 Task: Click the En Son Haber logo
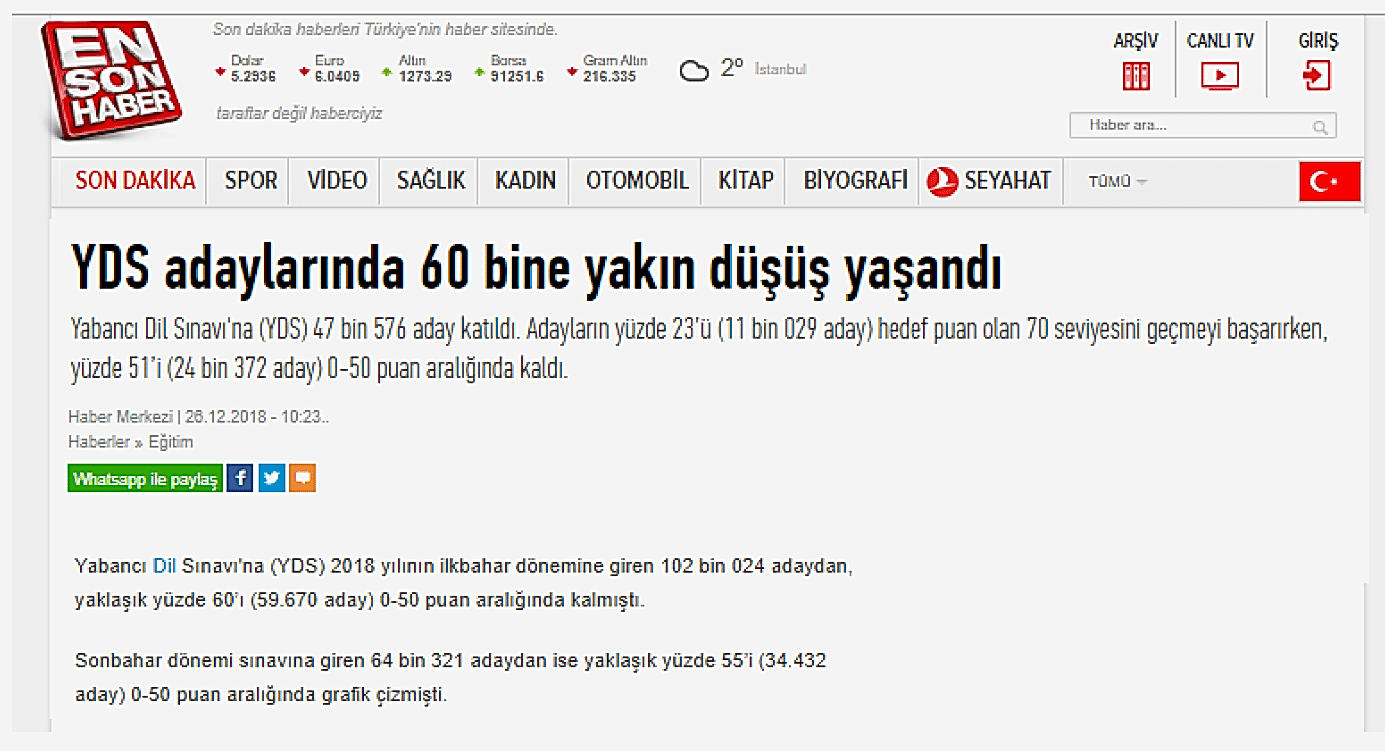tap(112, 82)
